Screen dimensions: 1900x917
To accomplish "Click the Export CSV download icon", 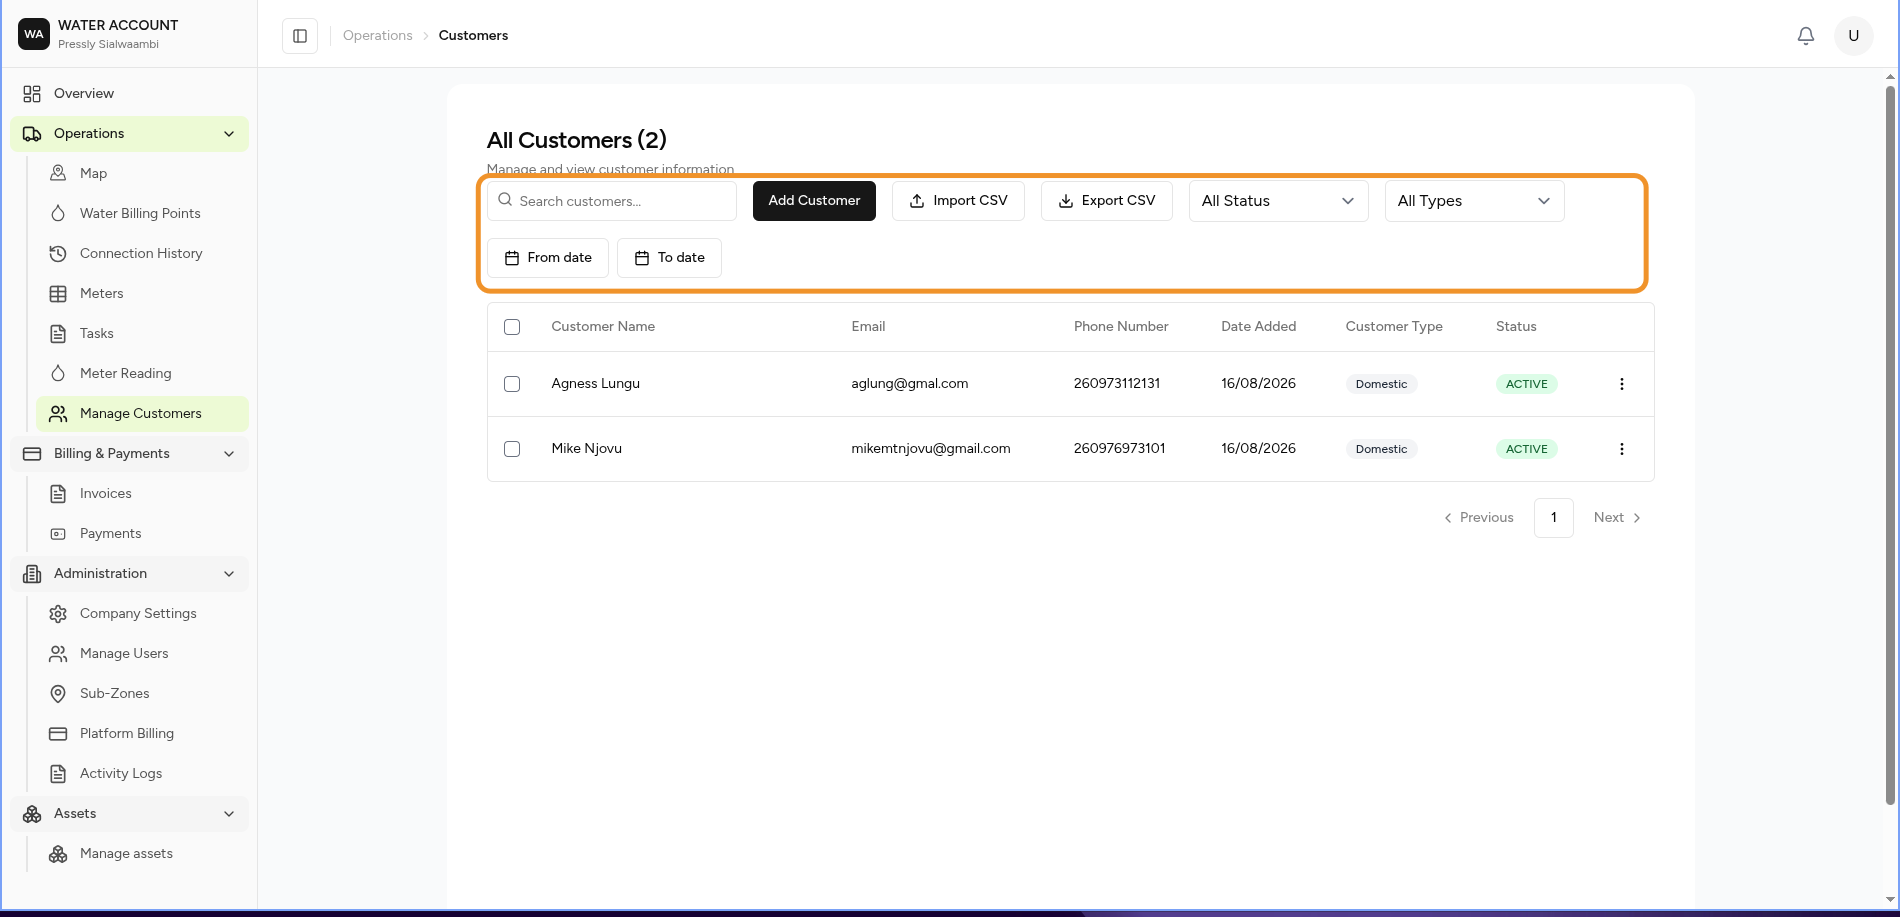I will pyautogui.click(x=1066, y=201).
